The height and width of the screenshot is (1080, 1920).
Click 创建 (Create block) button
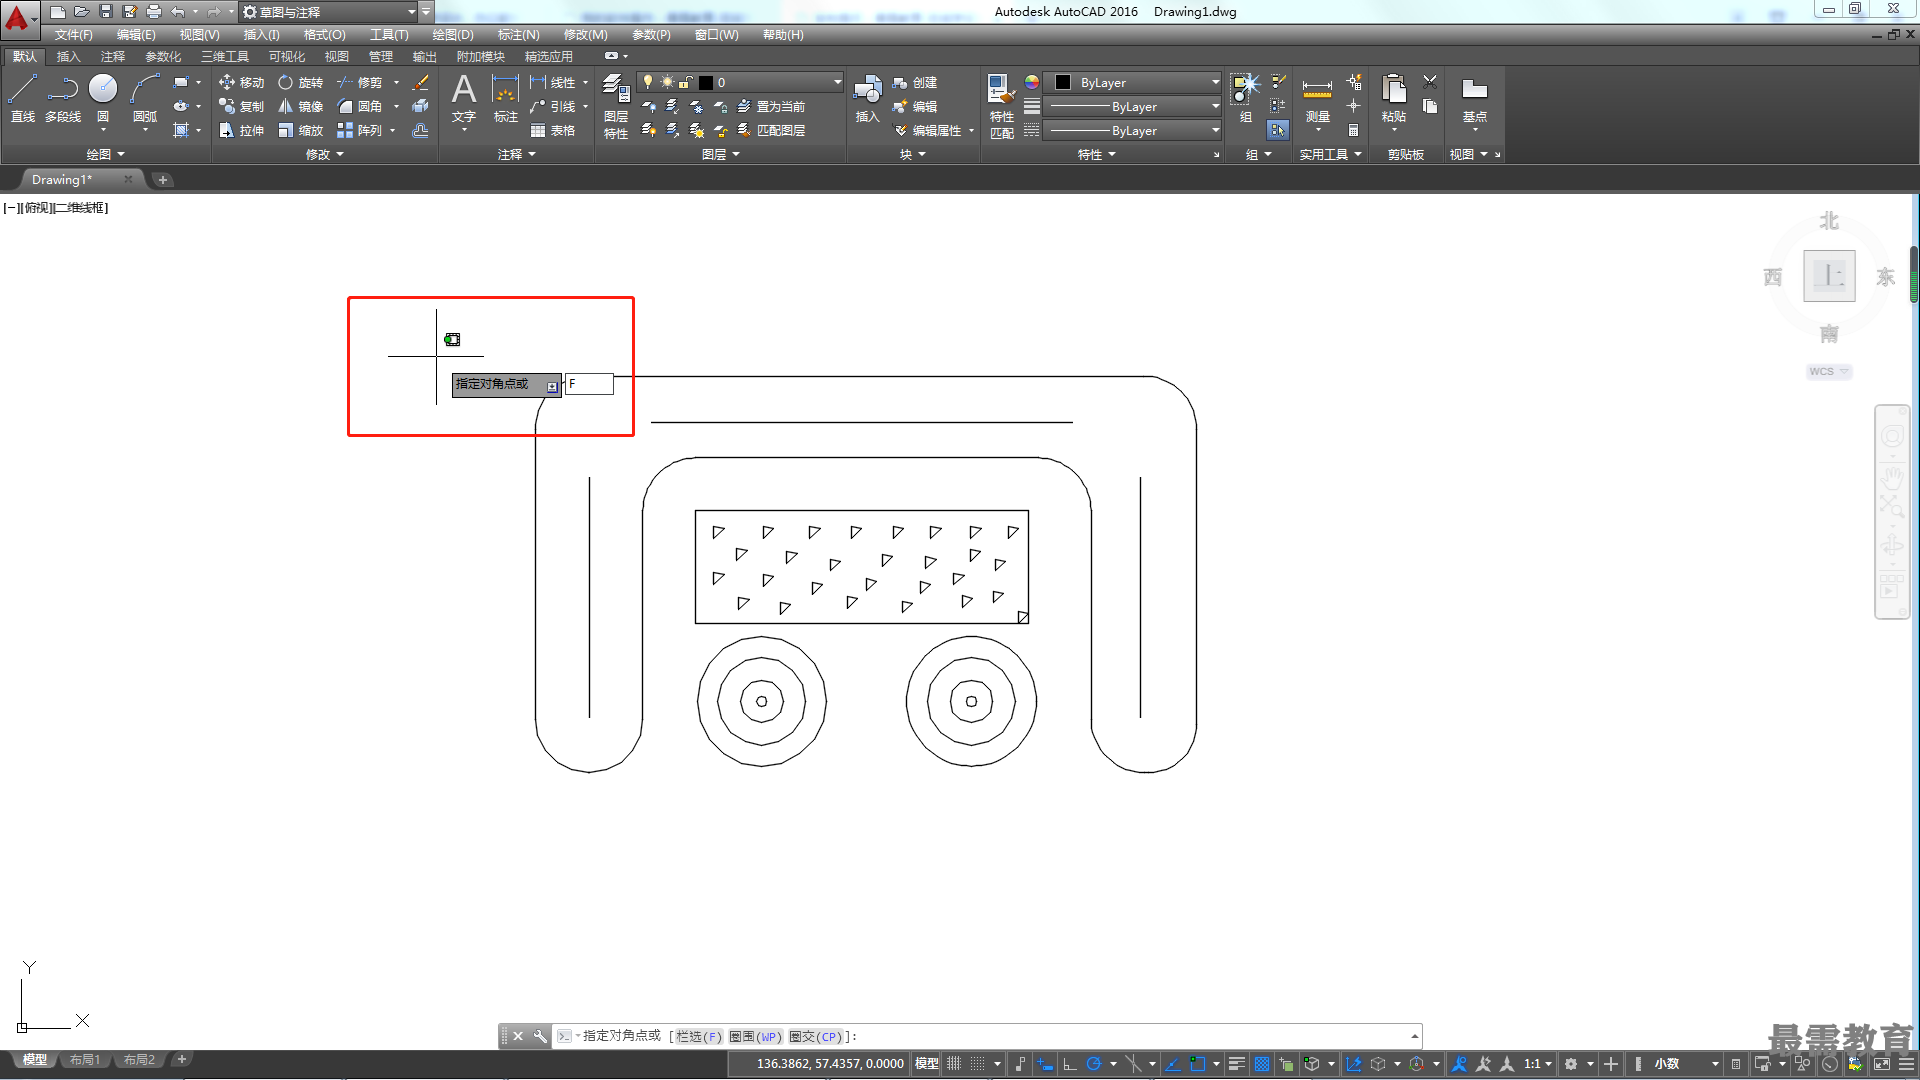coord(915,83)
